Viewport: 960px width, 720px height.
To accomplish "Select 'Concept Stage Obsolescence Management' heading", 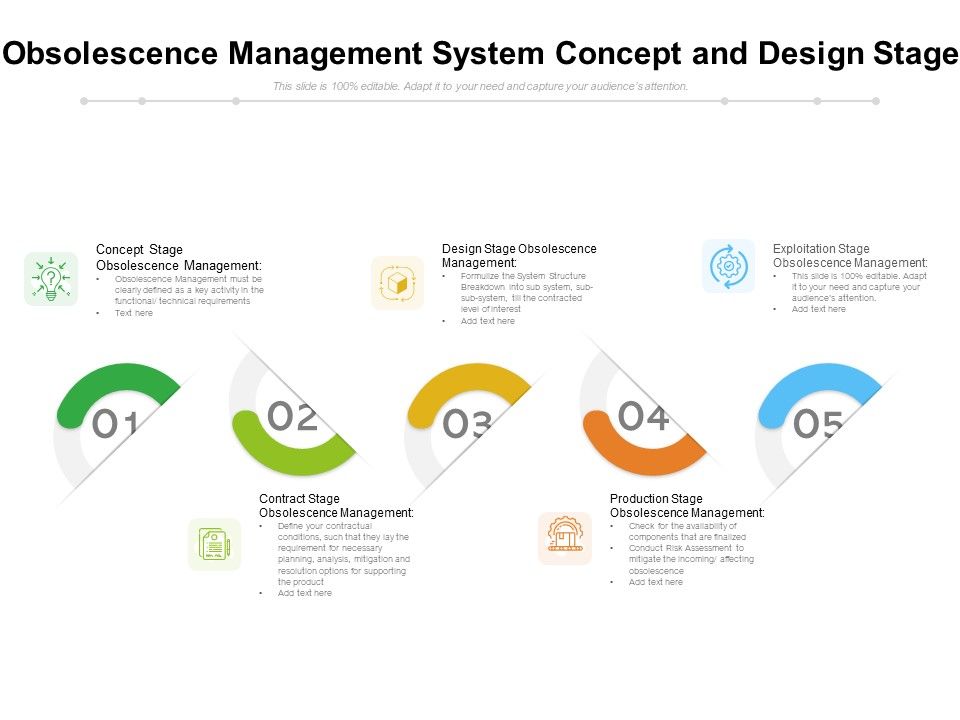I will 179,257.
